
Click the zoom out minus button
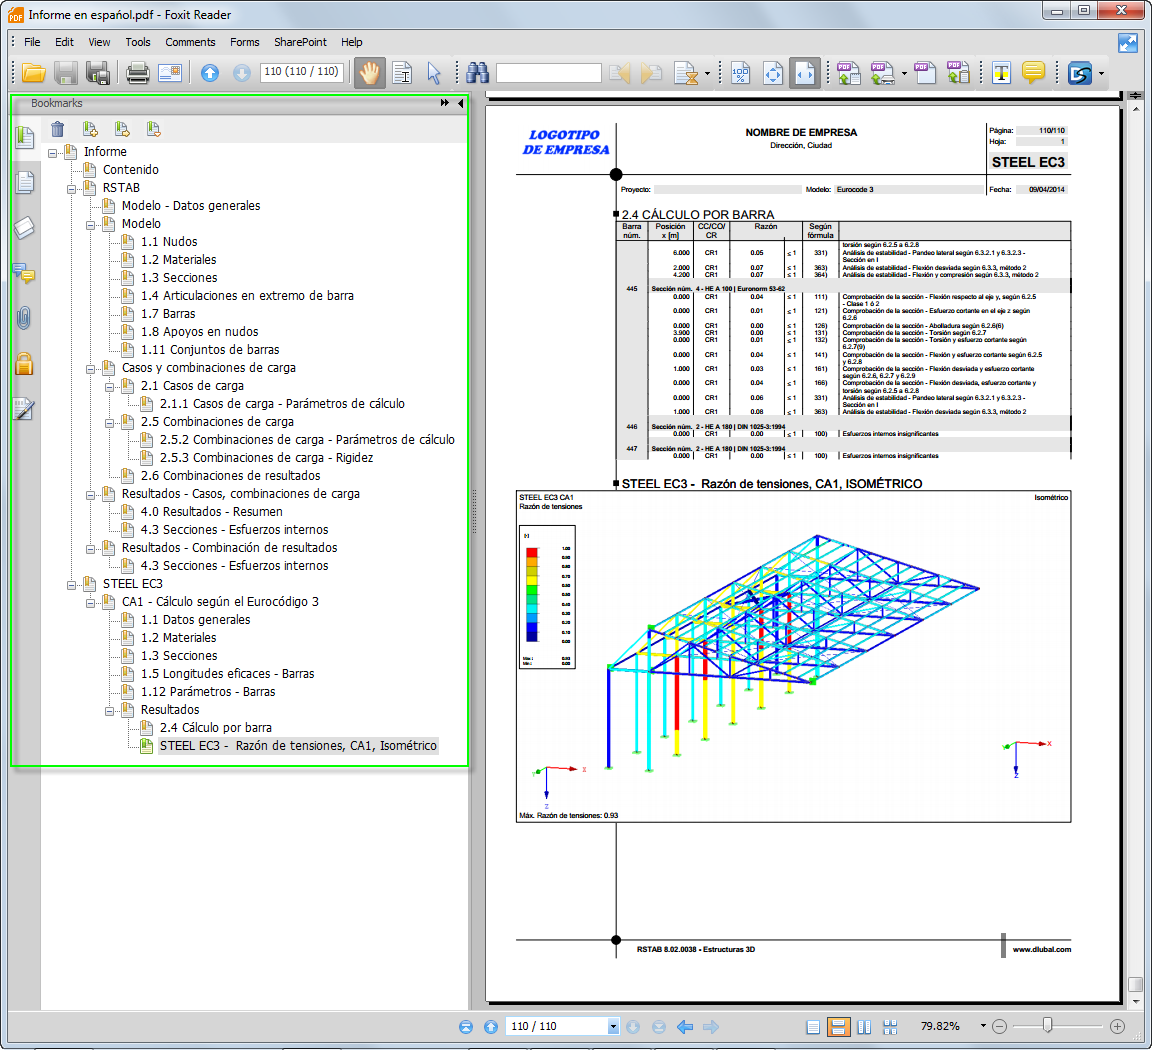click(x=998, y=1026)
